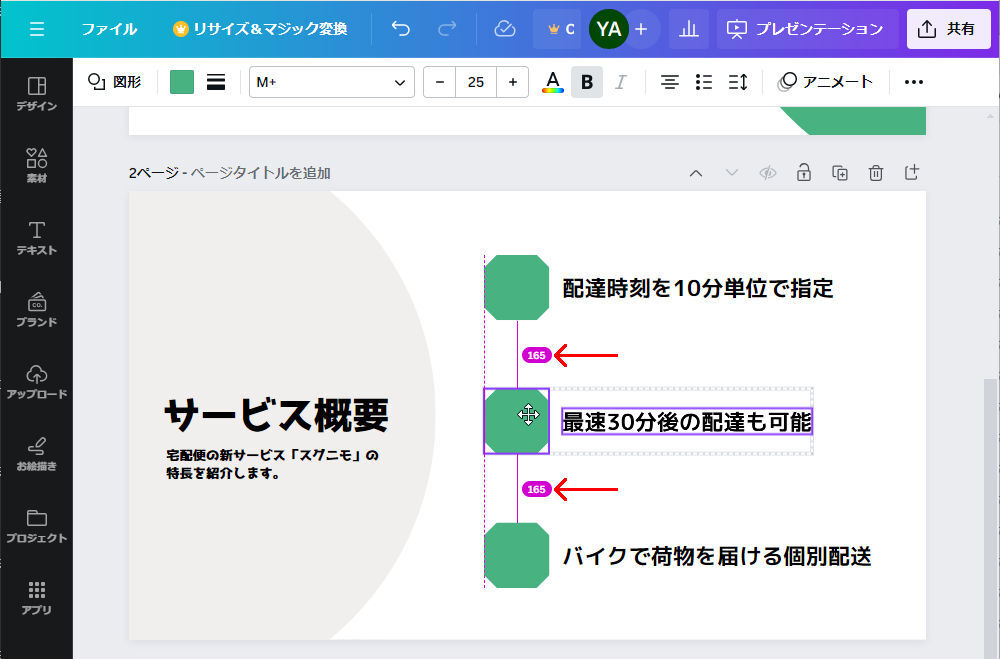Open border style line options
The image size is (1000, 659).
click(x=216, y=82)
